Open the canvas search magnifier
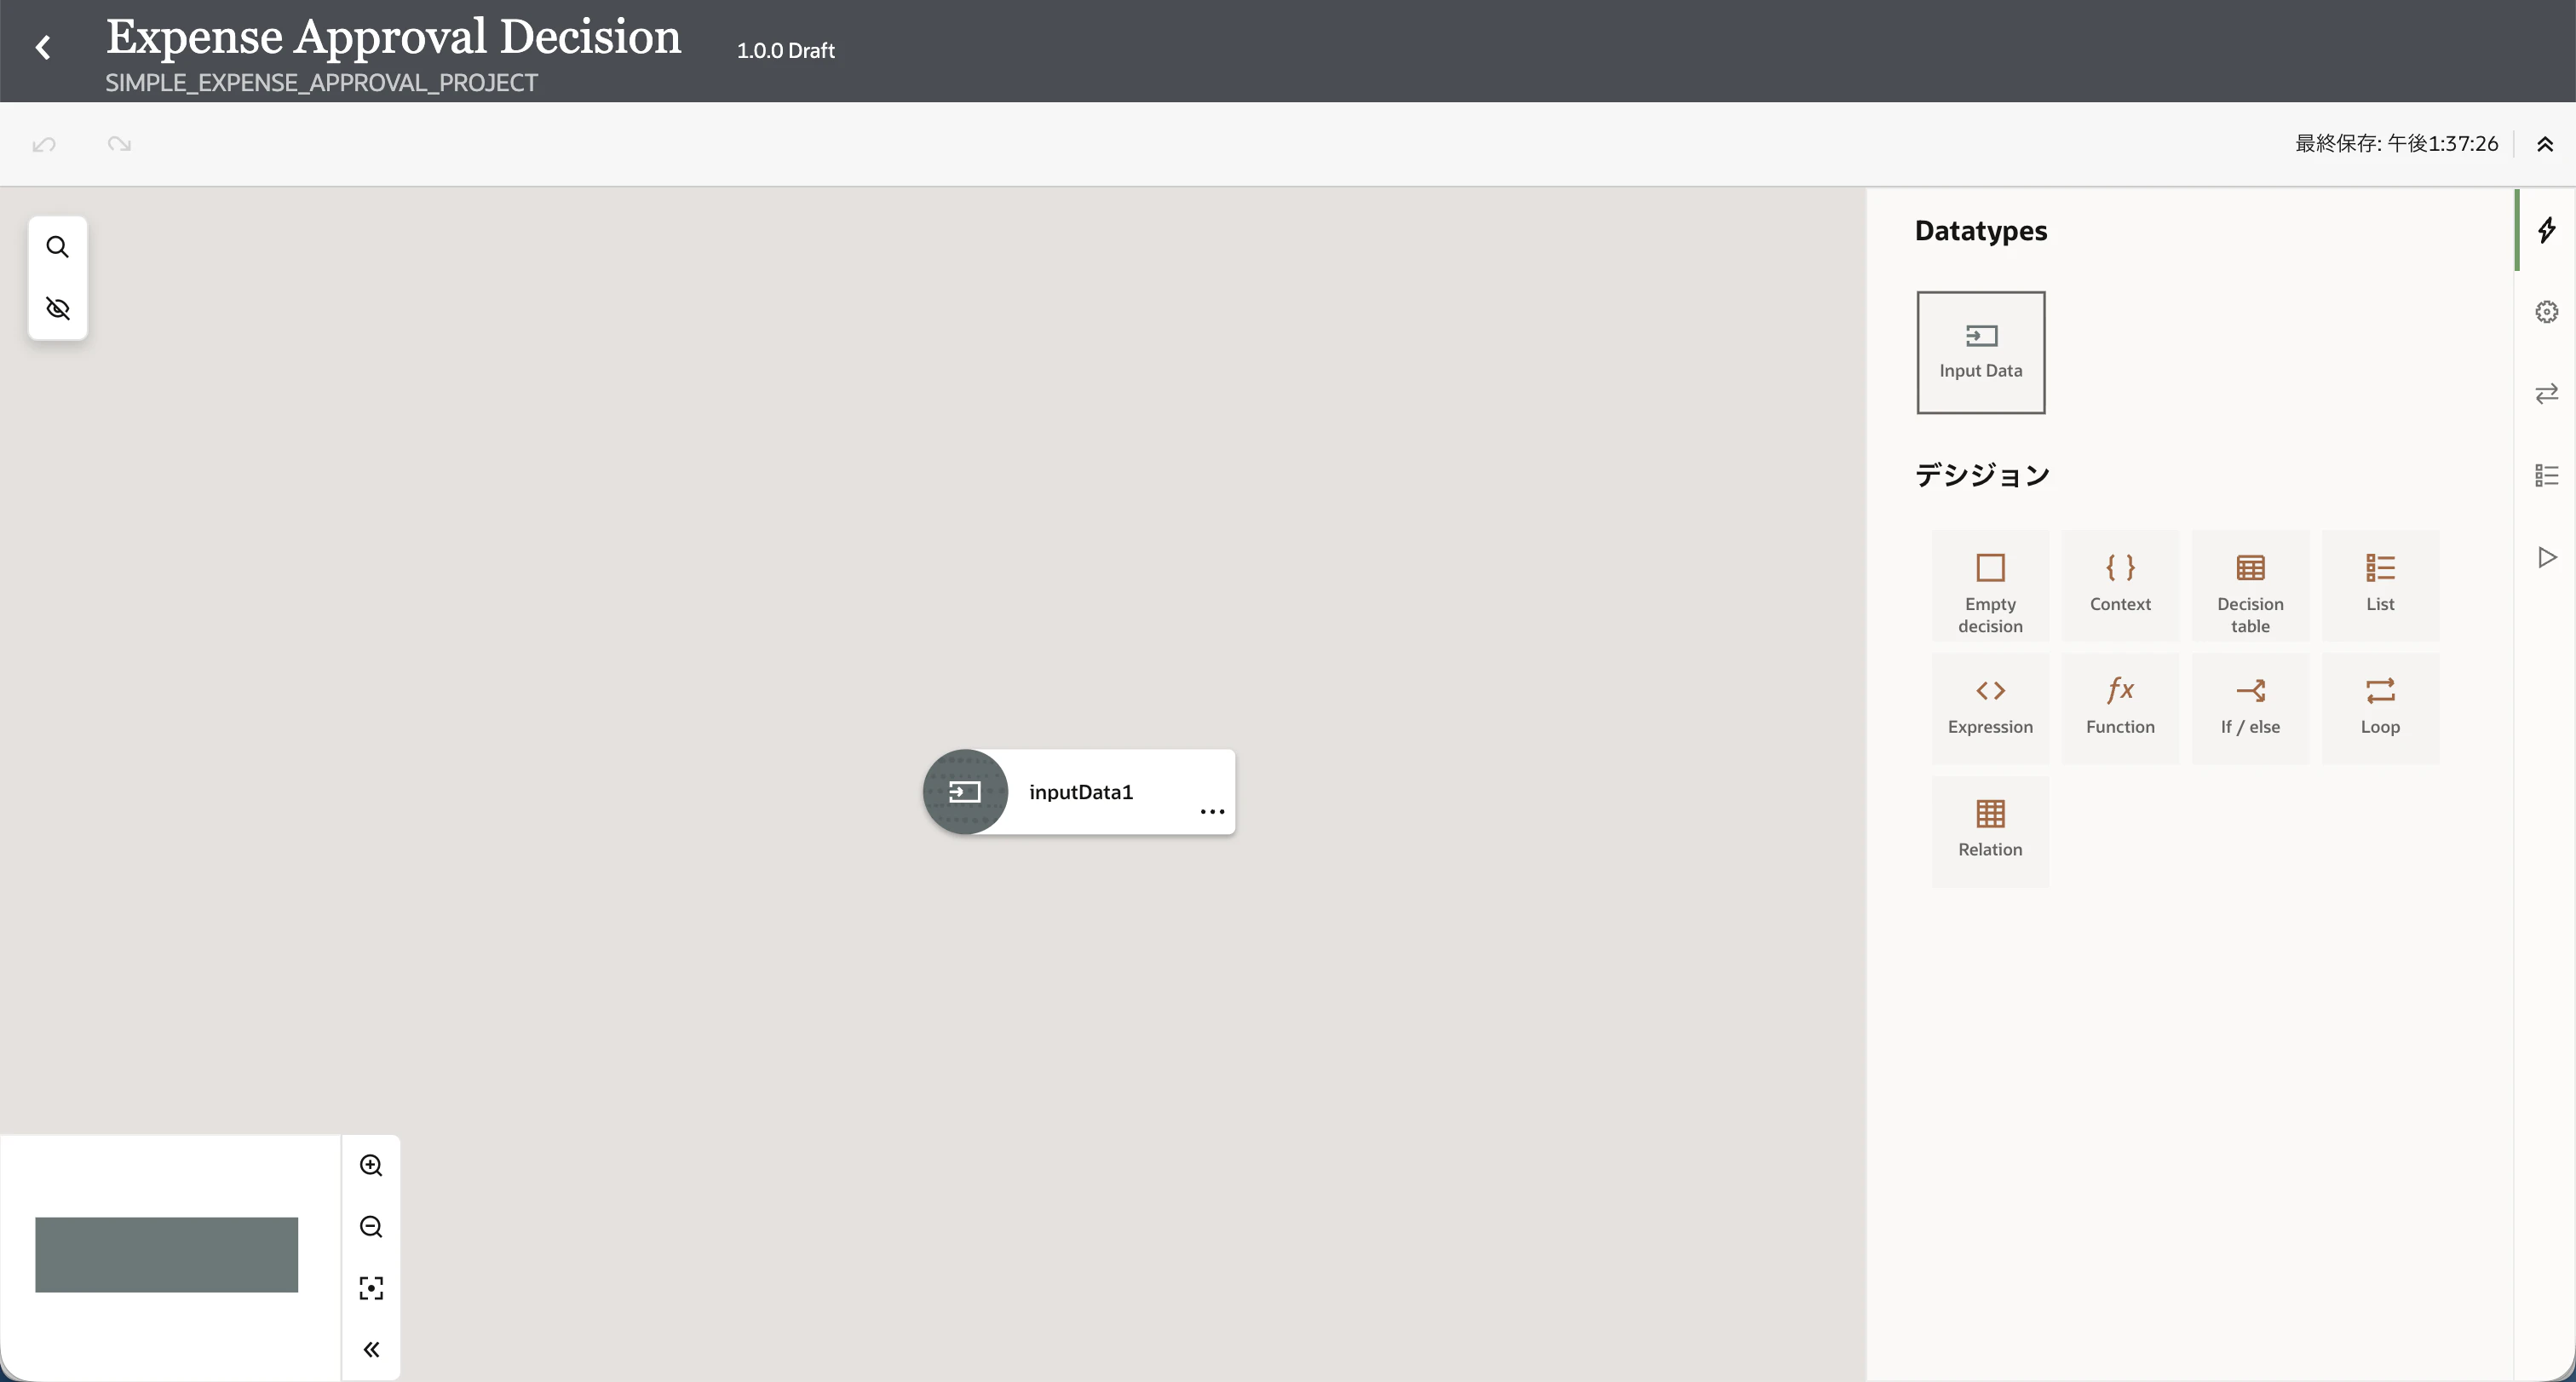The width and height of the screenshot is (2576, 1382). [58, 247]
